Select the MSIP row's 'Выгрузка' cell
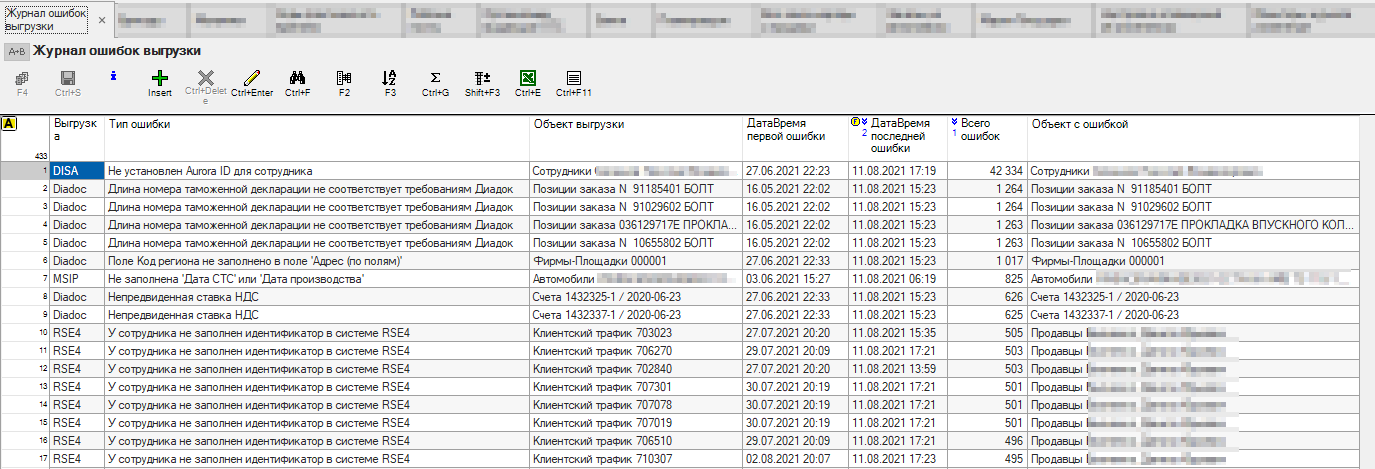The height and width of the screenshot is (469, 1375). pos(77,278)
